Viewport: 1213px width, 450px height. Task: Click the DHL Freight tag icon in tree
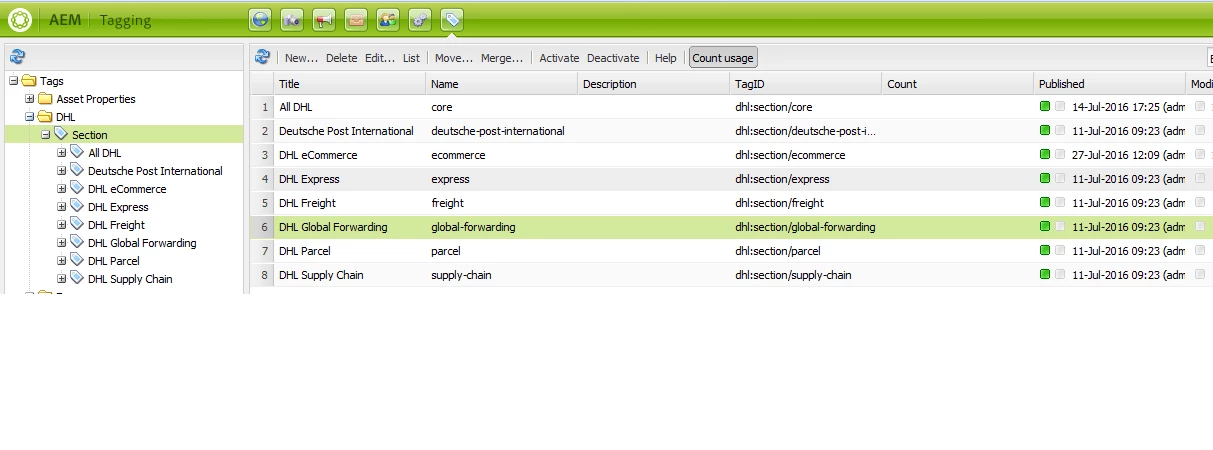tap(77, 224)
